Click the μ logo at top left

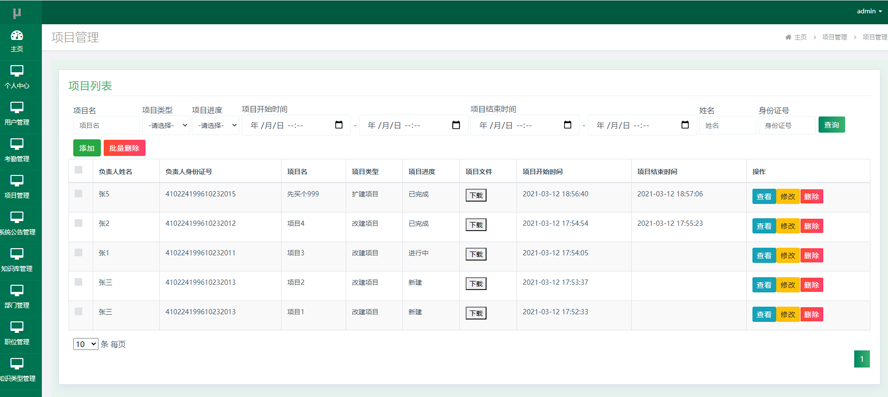(17, 12)
